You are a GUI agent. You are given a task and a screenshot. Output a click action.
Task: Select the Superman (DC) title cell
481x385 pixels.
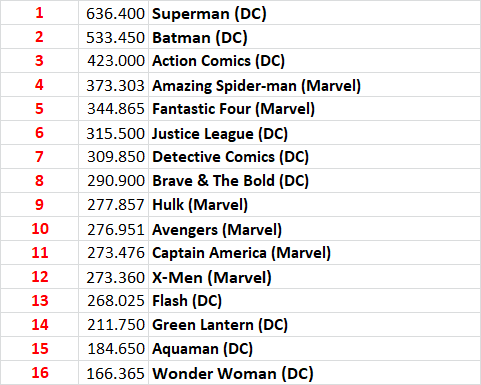pyautogui.click(x=314, y=13)
